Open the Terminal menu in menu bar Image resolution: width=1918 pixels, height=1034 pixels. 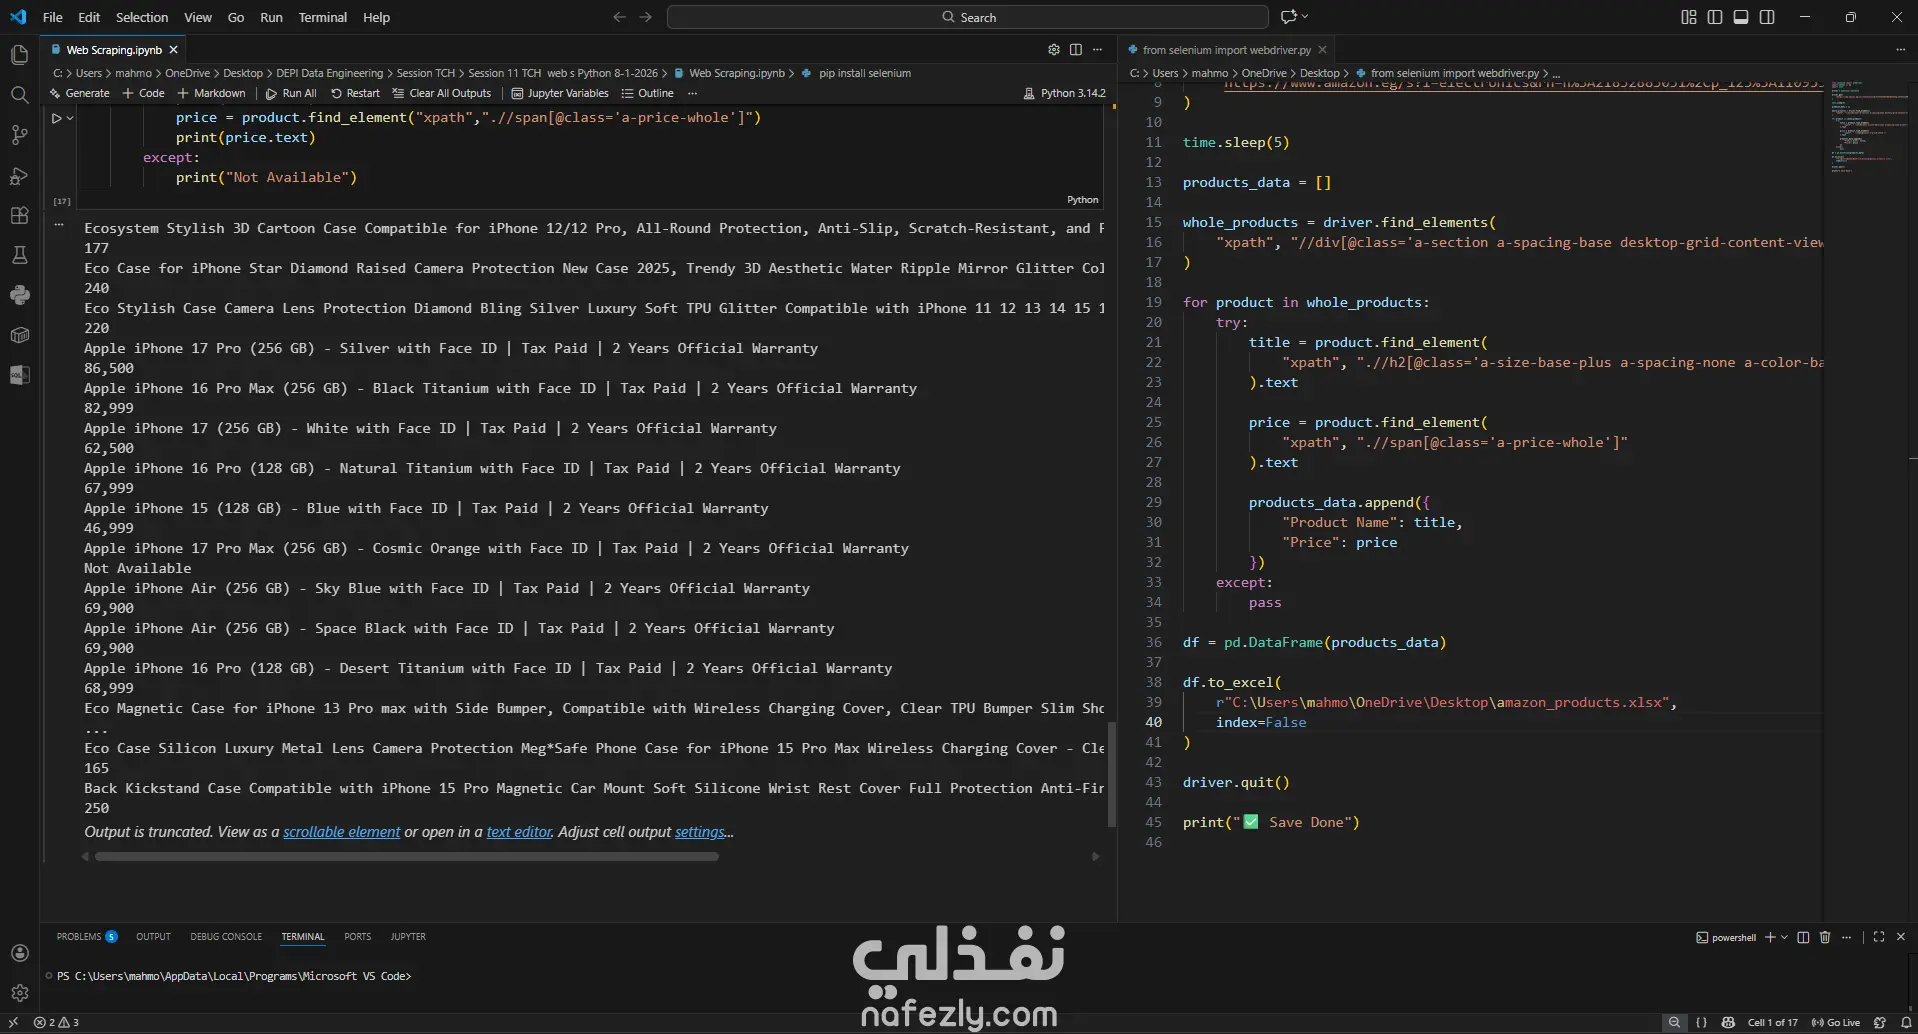tap(322, 17)
